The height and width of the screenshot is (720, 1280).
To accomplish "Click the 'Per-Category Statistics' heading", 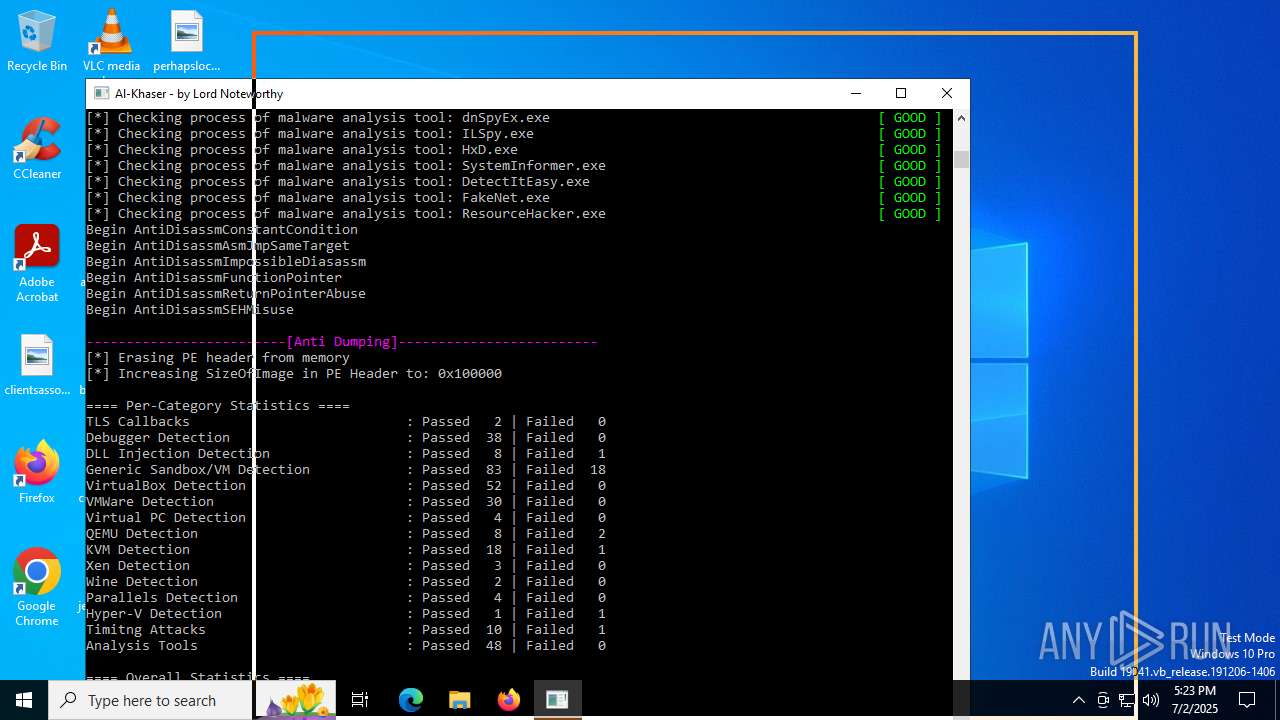I will 218,406.
